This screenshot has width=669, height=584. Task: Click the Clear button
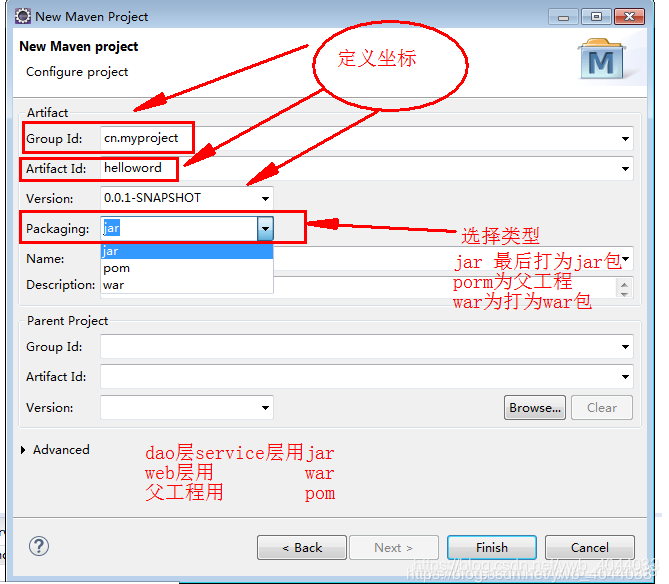[602, 408]
